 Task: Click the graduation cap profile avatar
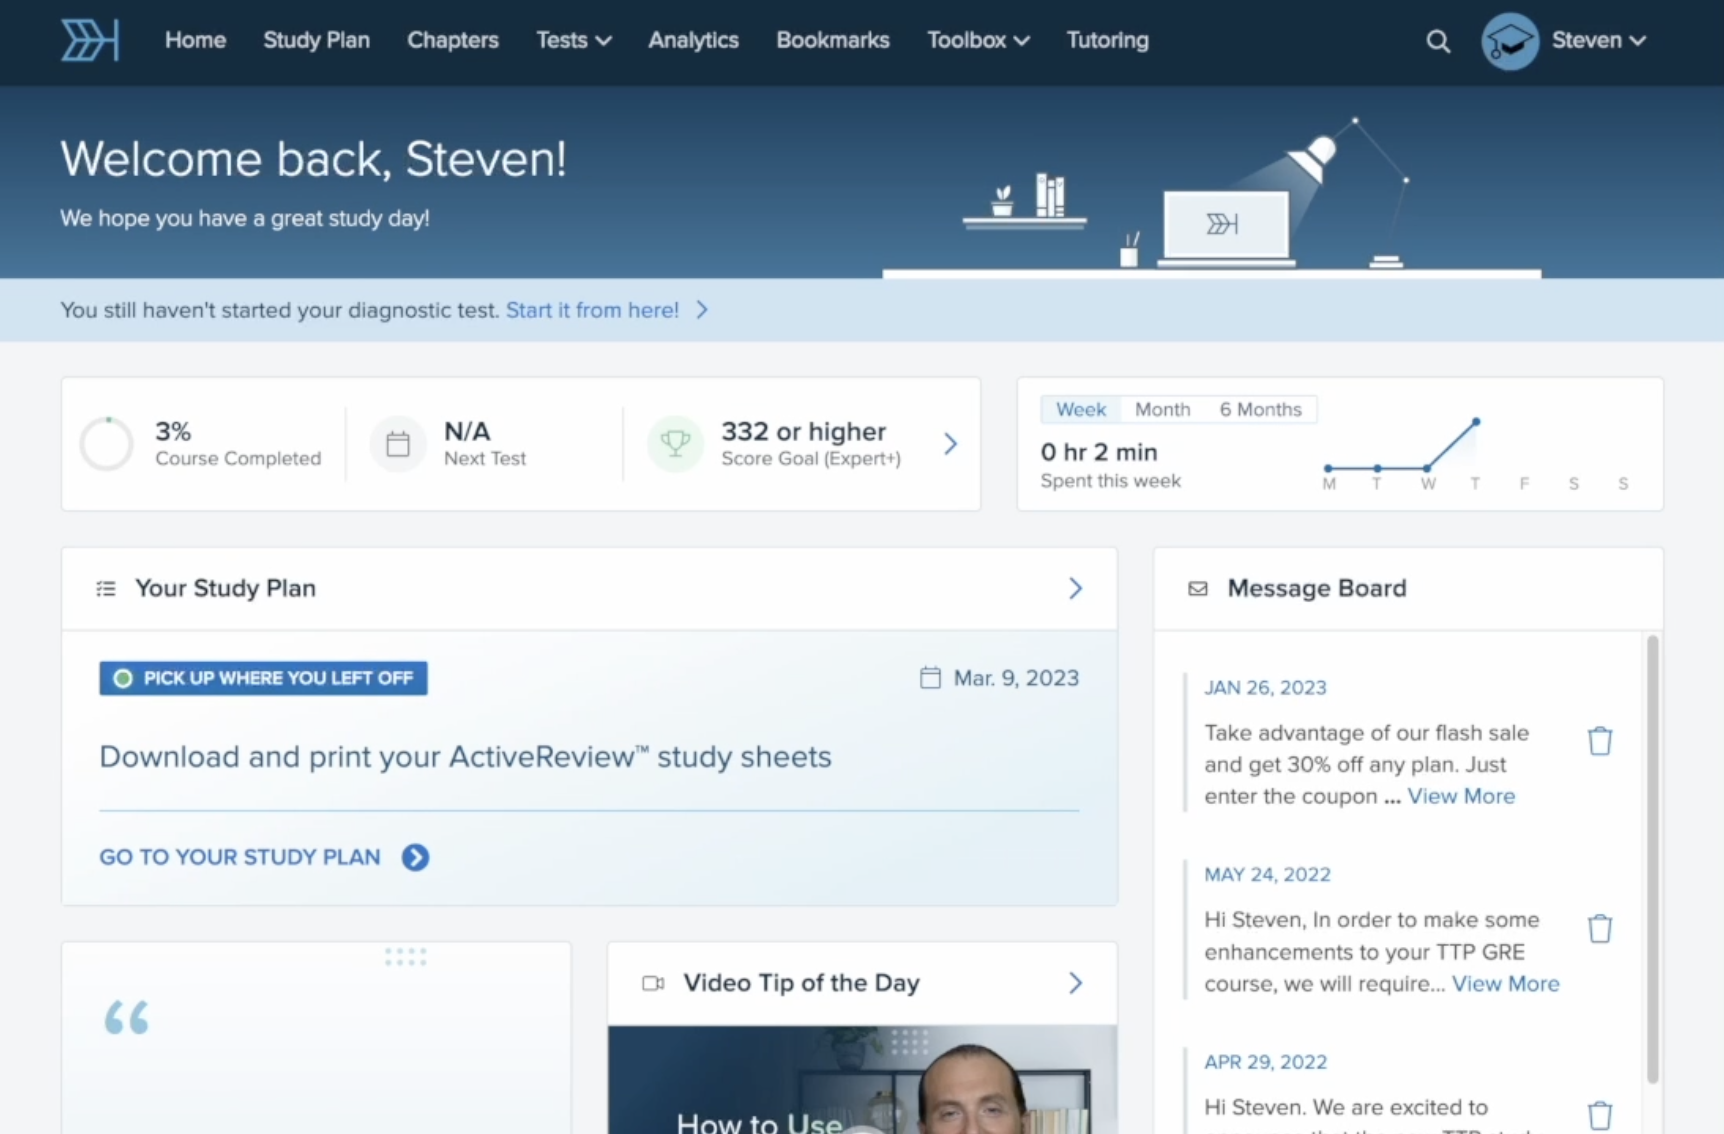1509,41
